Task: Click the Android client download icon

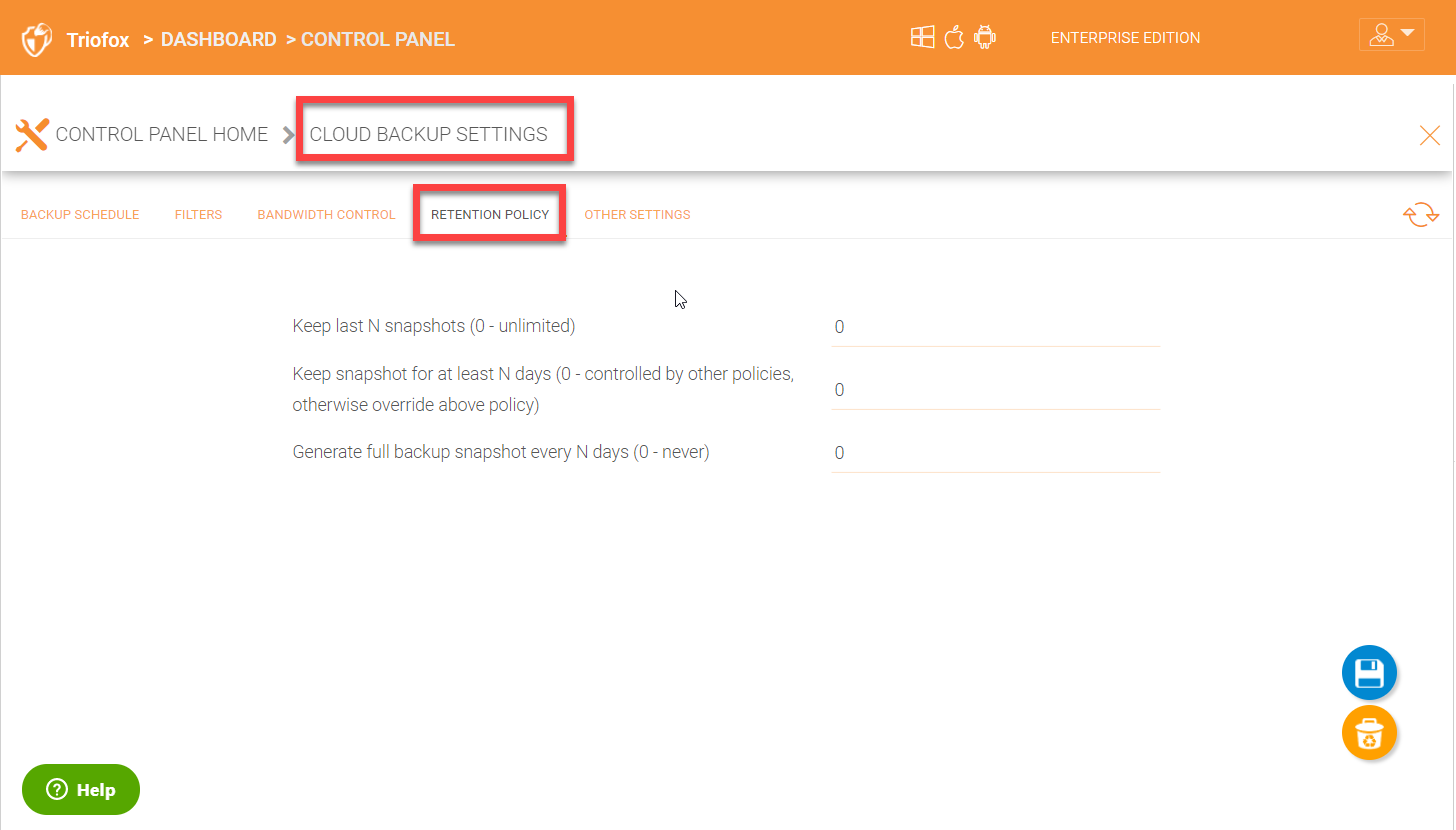Action: pyautogui.click(x=985, y=38)
